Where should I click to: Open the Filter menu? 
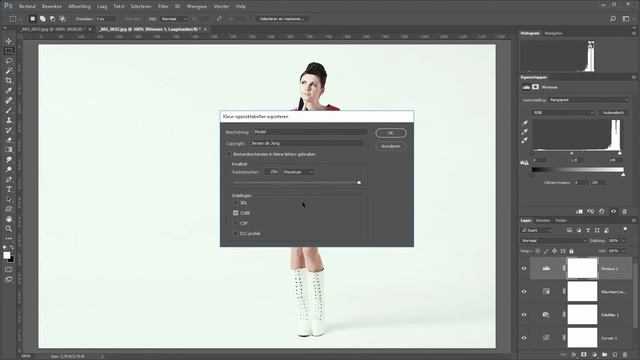[x=163, y=7]
